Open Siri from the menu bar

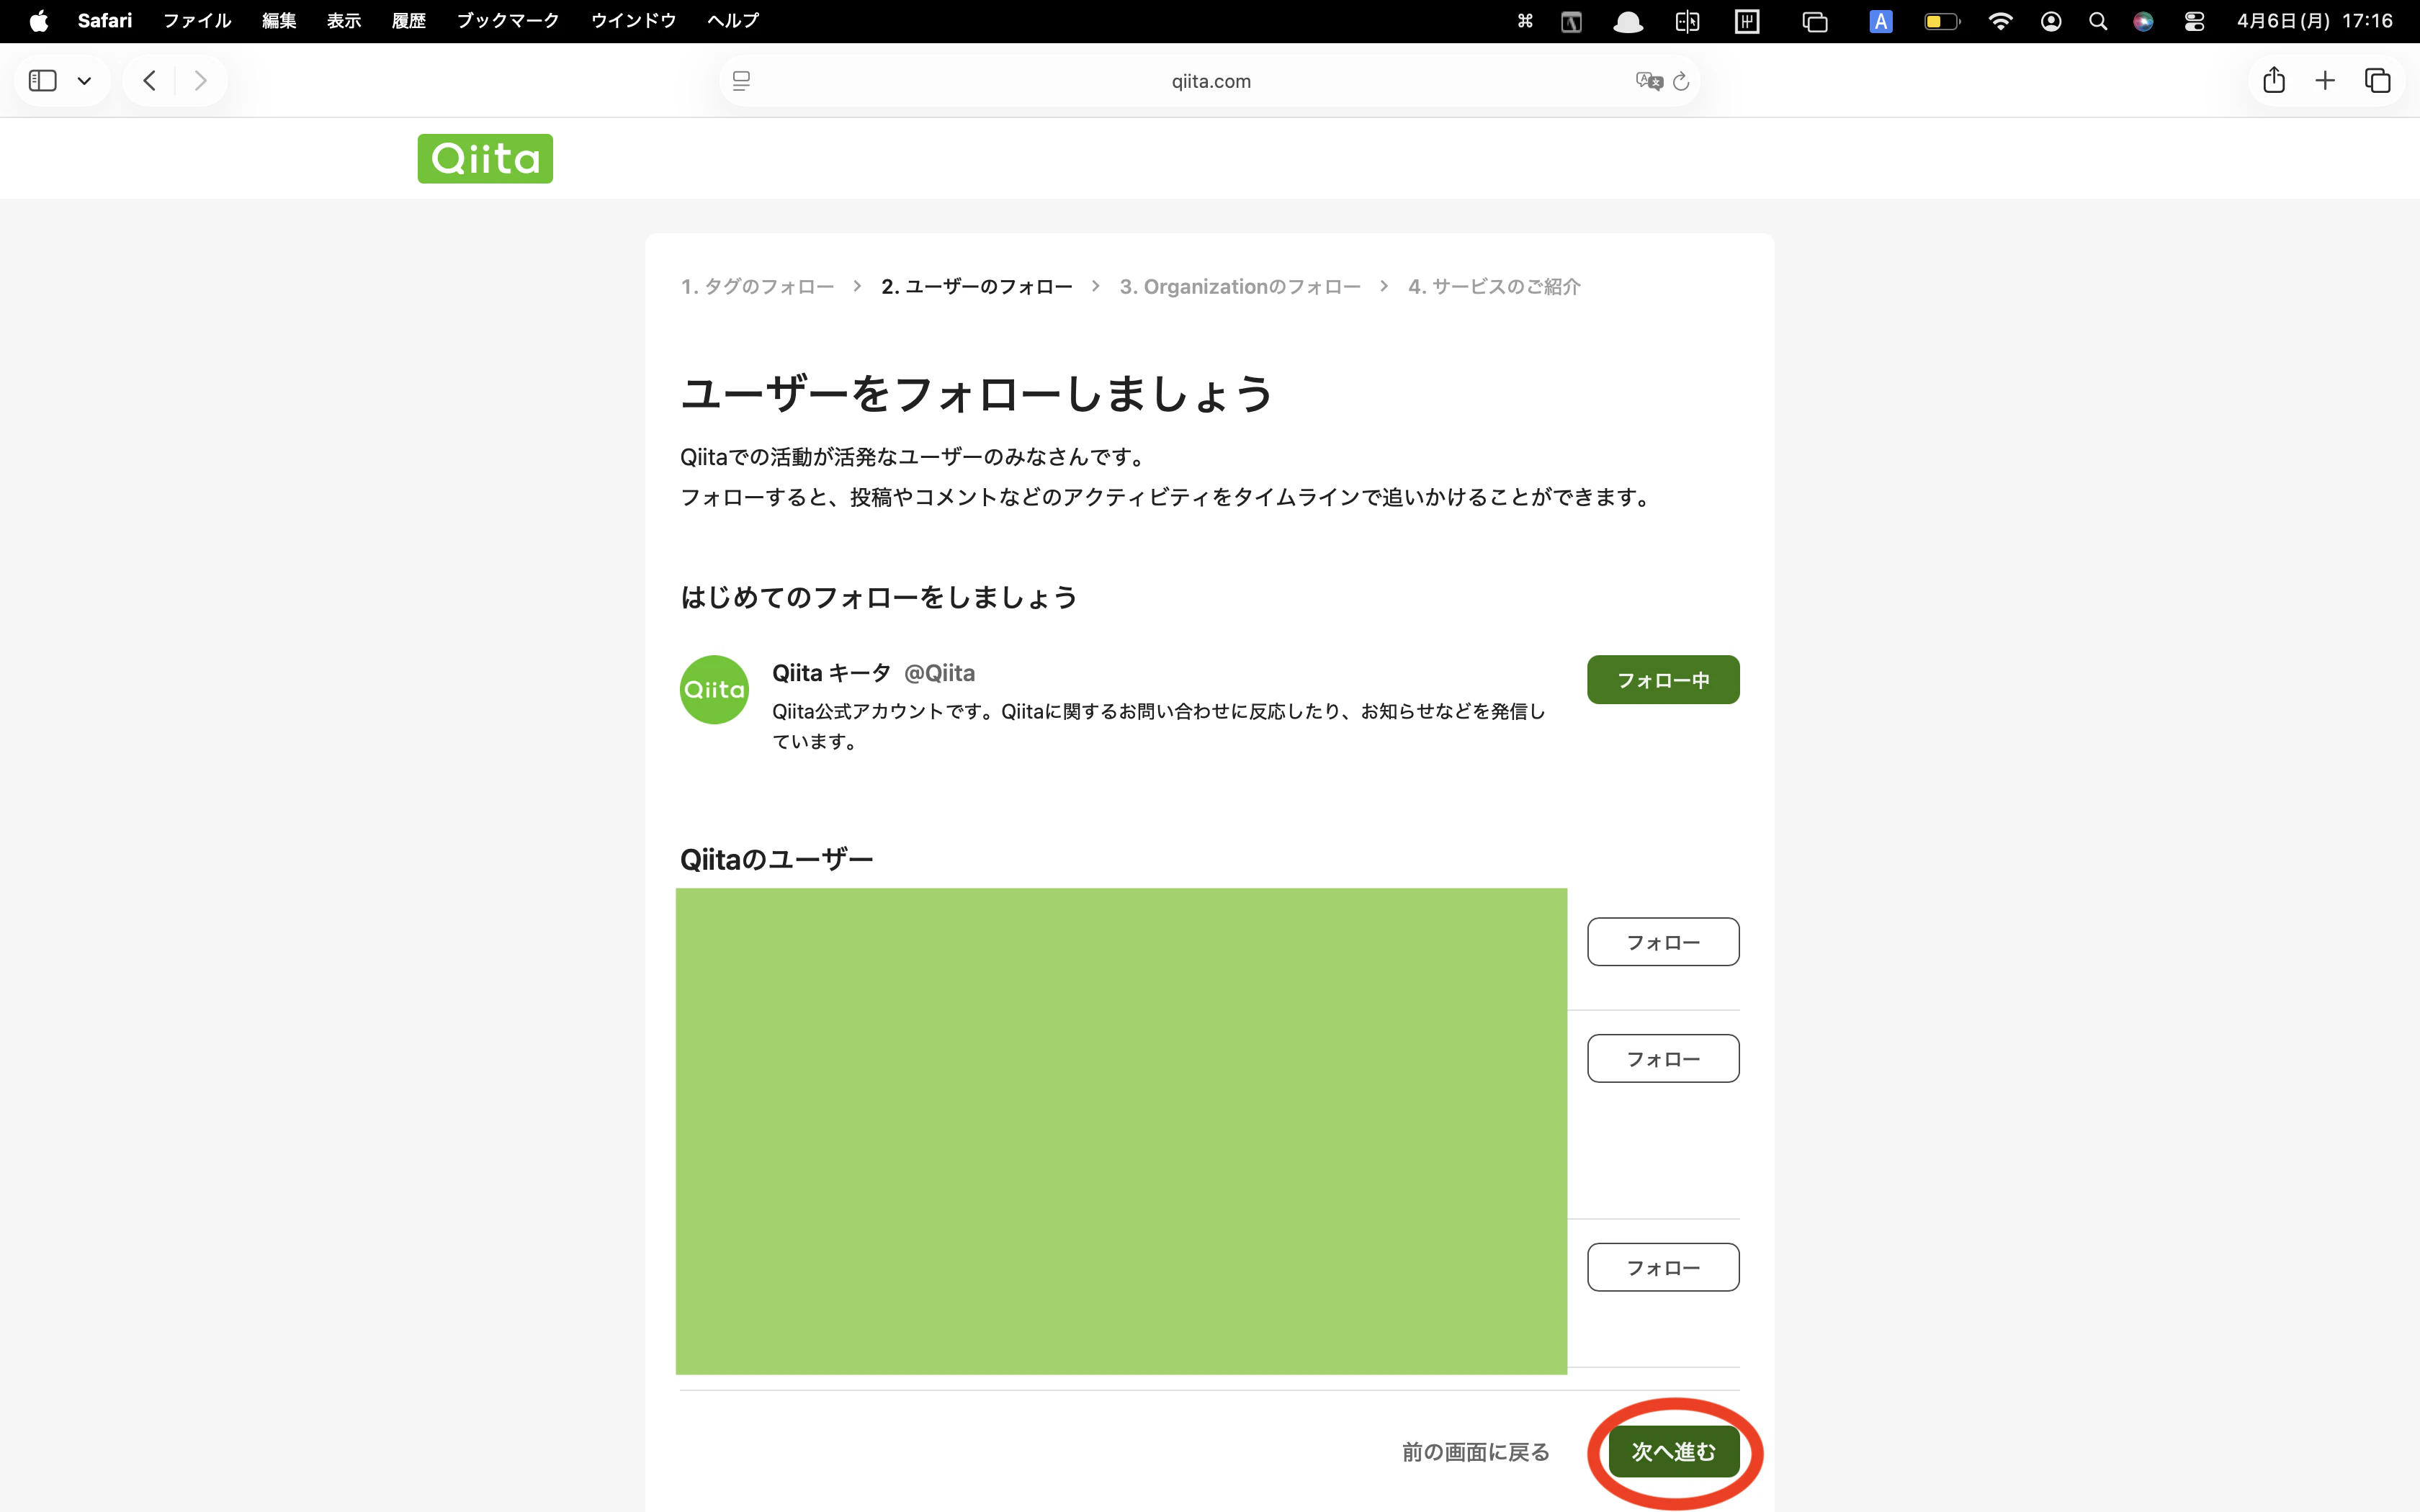[x=2143, y=21]
